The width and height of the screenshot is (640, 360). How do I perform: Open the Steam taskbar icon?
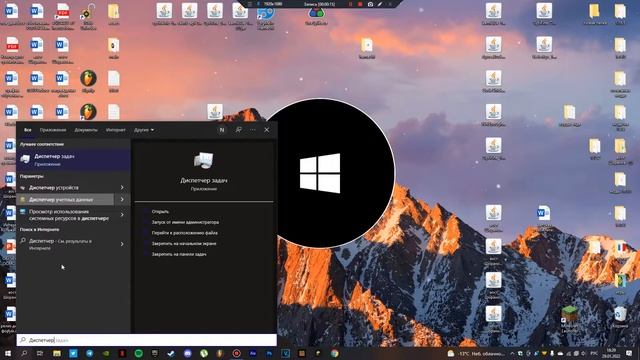171,353
